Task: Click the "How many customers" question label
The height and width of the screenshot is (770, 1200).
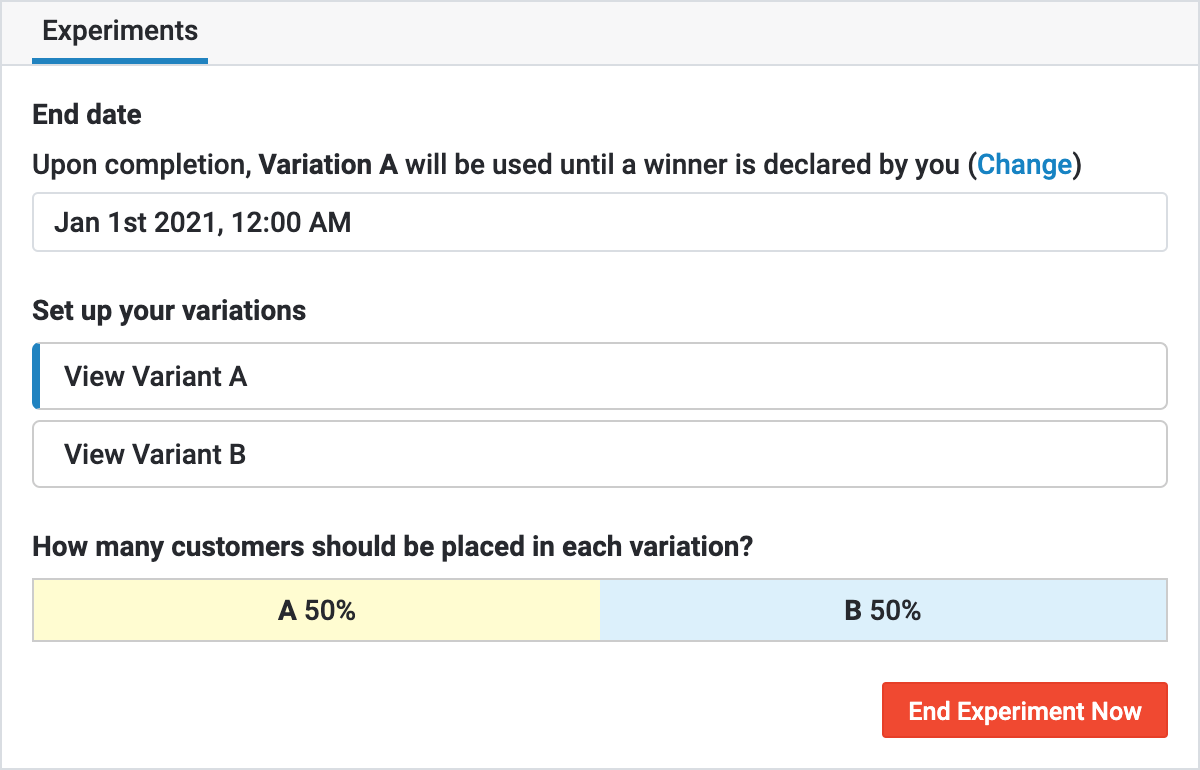Action: pos(392,547)
